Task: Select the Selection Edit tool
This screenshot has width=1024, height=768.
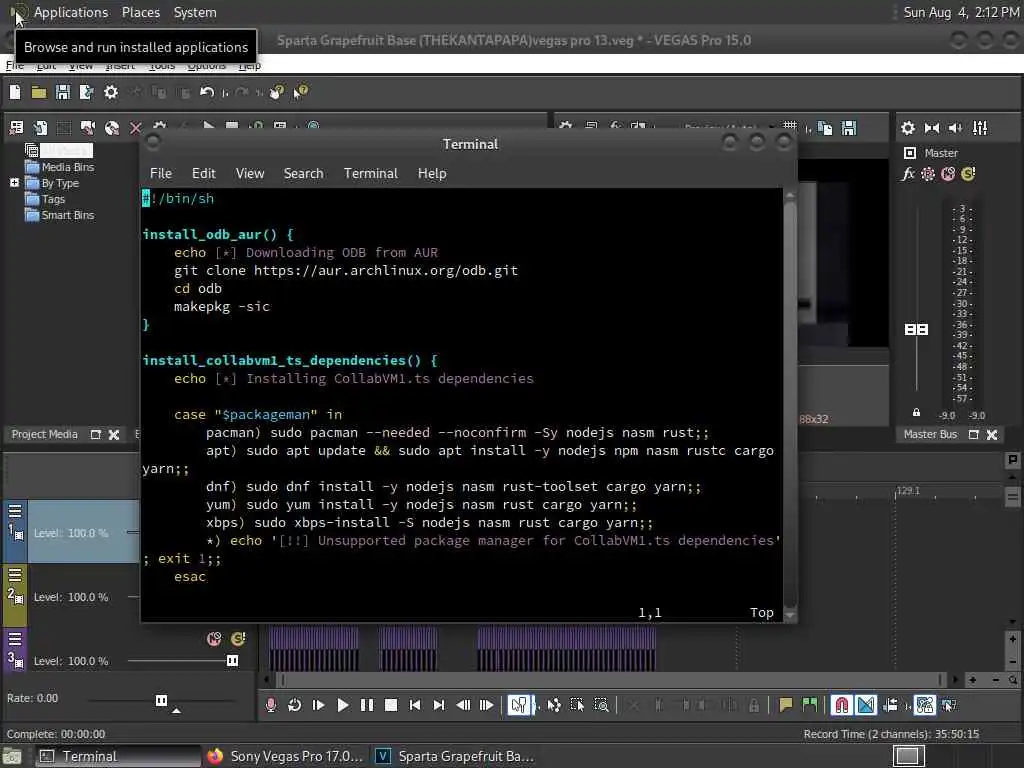Action: (577, 705)
